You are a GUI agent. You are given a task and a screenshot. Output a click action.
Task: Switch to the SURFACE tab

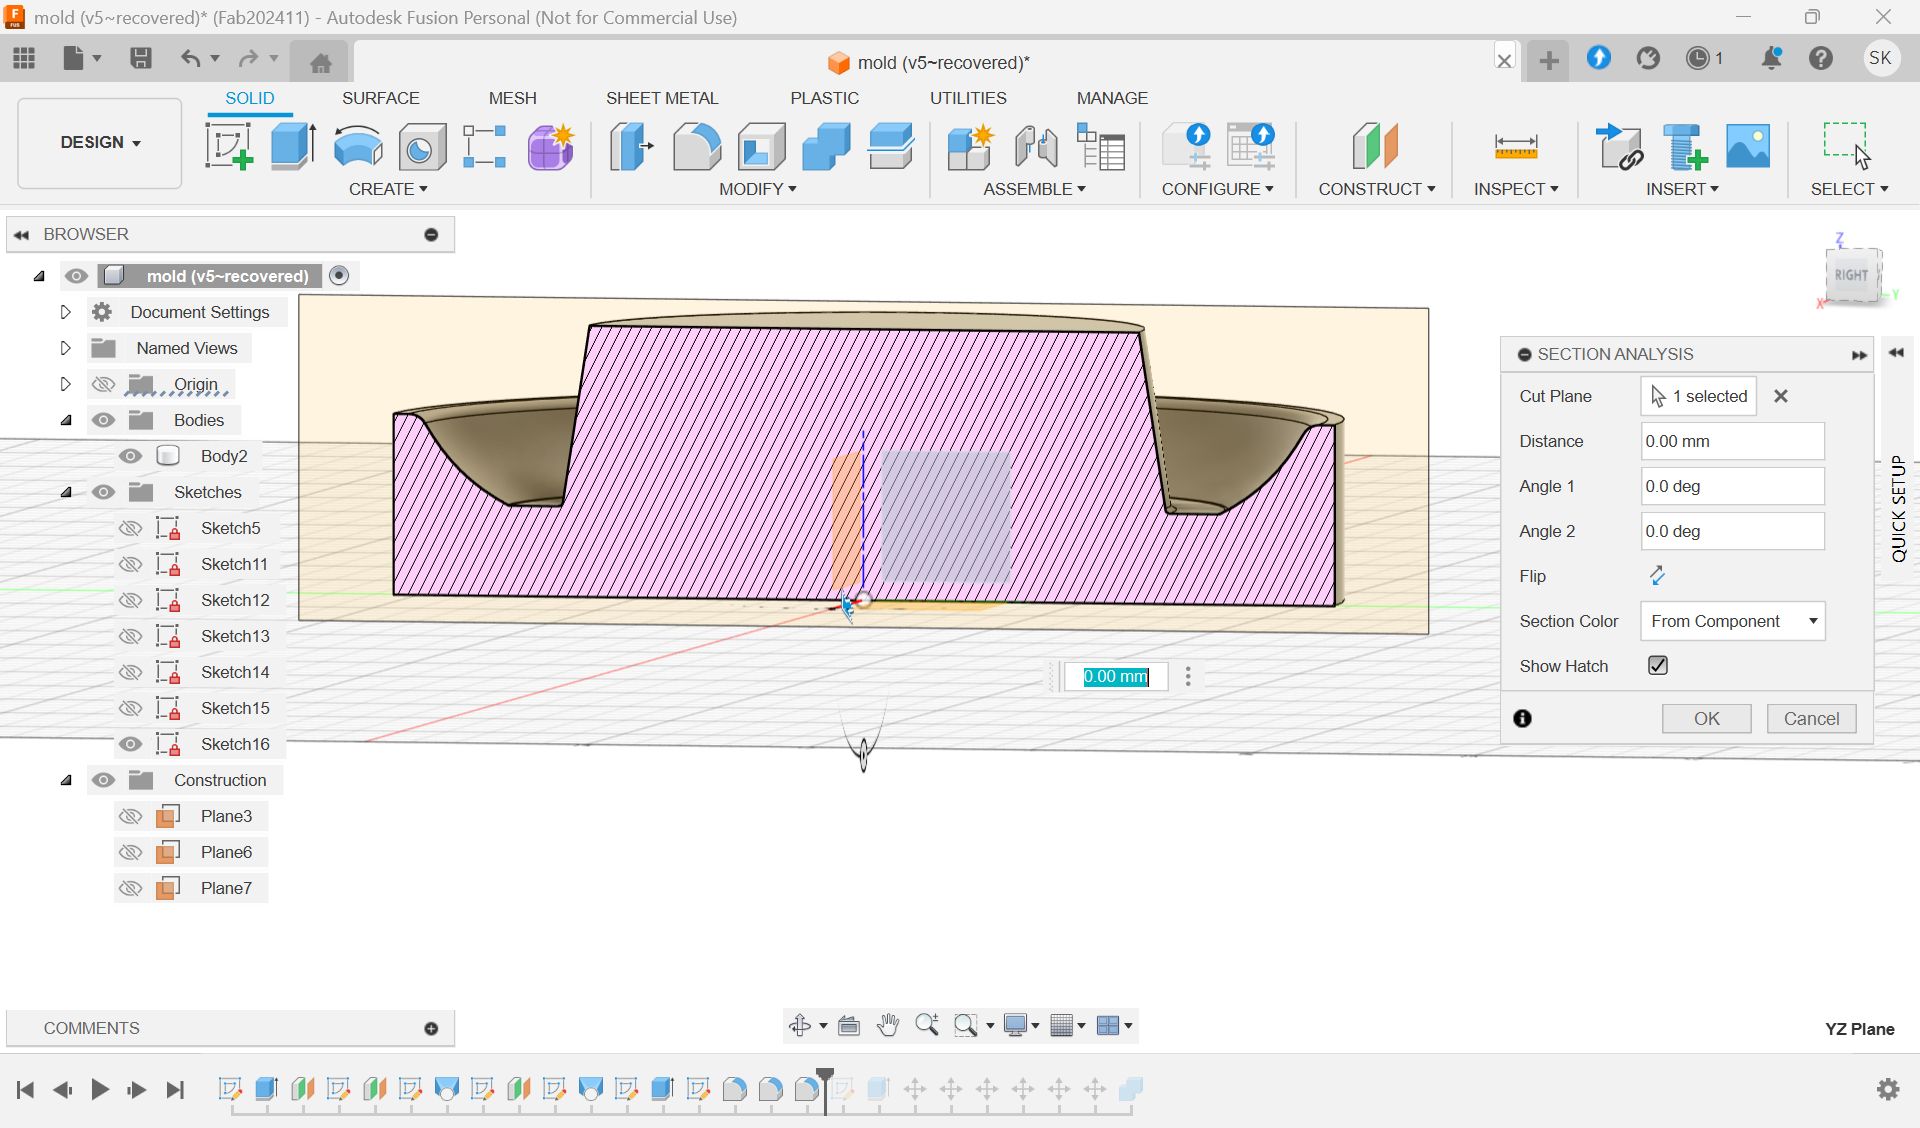(x=380, y=98)
